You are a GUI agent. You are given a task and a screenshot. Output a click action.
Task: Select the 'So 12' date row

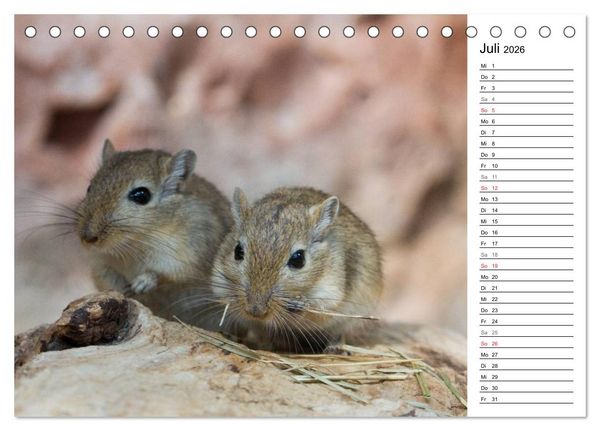click(527, 188)
